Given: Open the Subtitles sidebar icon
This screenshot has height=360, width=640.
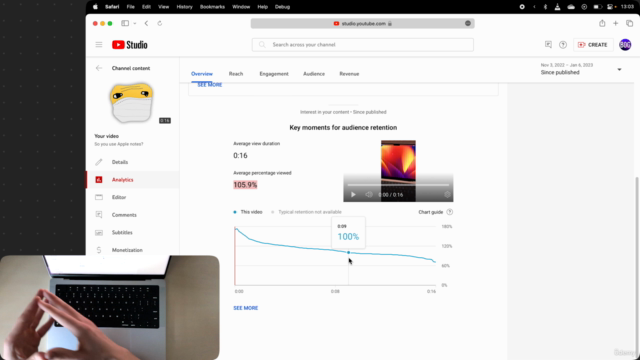Looking at the screenshot, I should point(99,233).
